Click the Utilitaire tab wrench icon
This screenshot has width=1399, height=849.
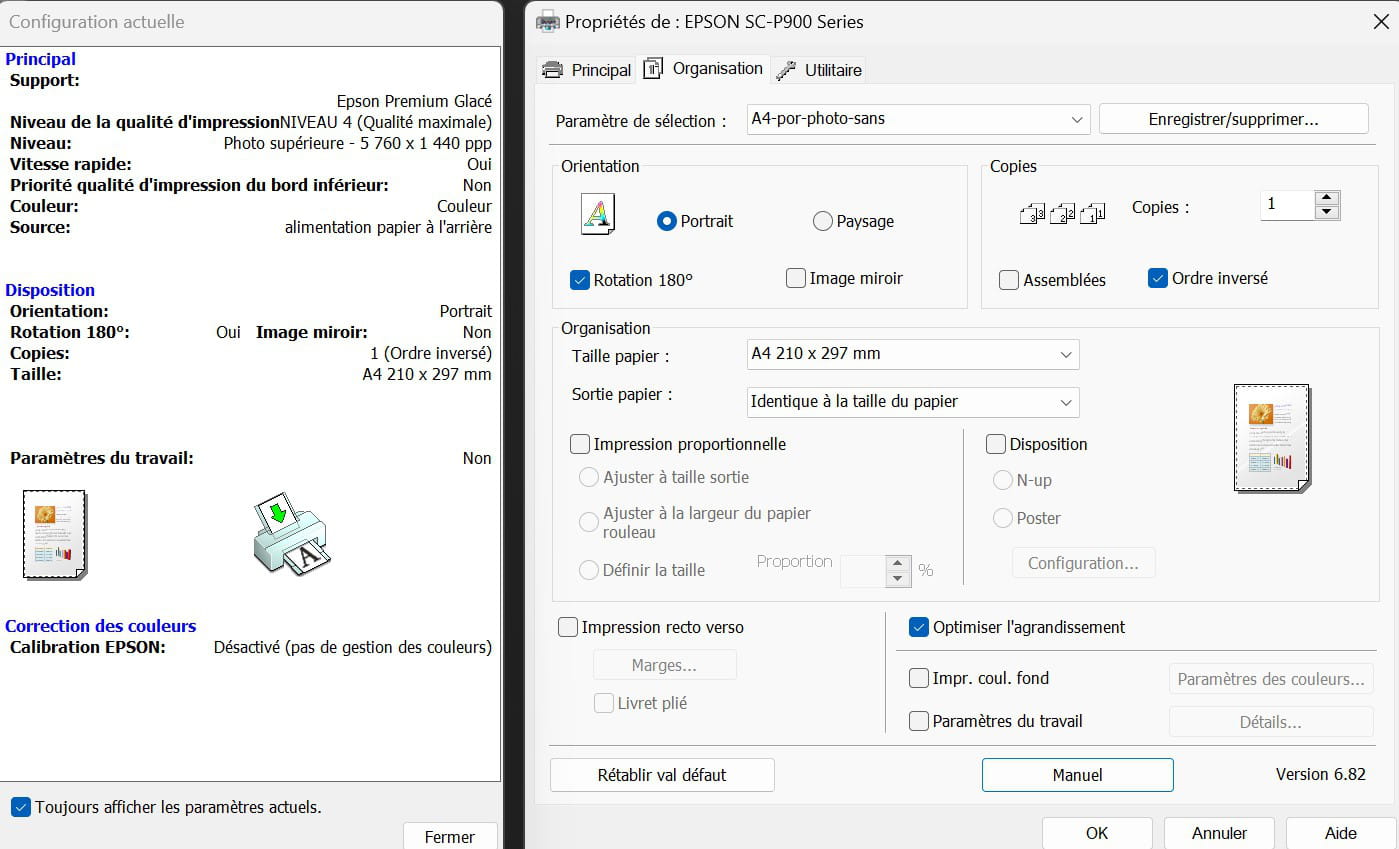[x=787, y=69]
